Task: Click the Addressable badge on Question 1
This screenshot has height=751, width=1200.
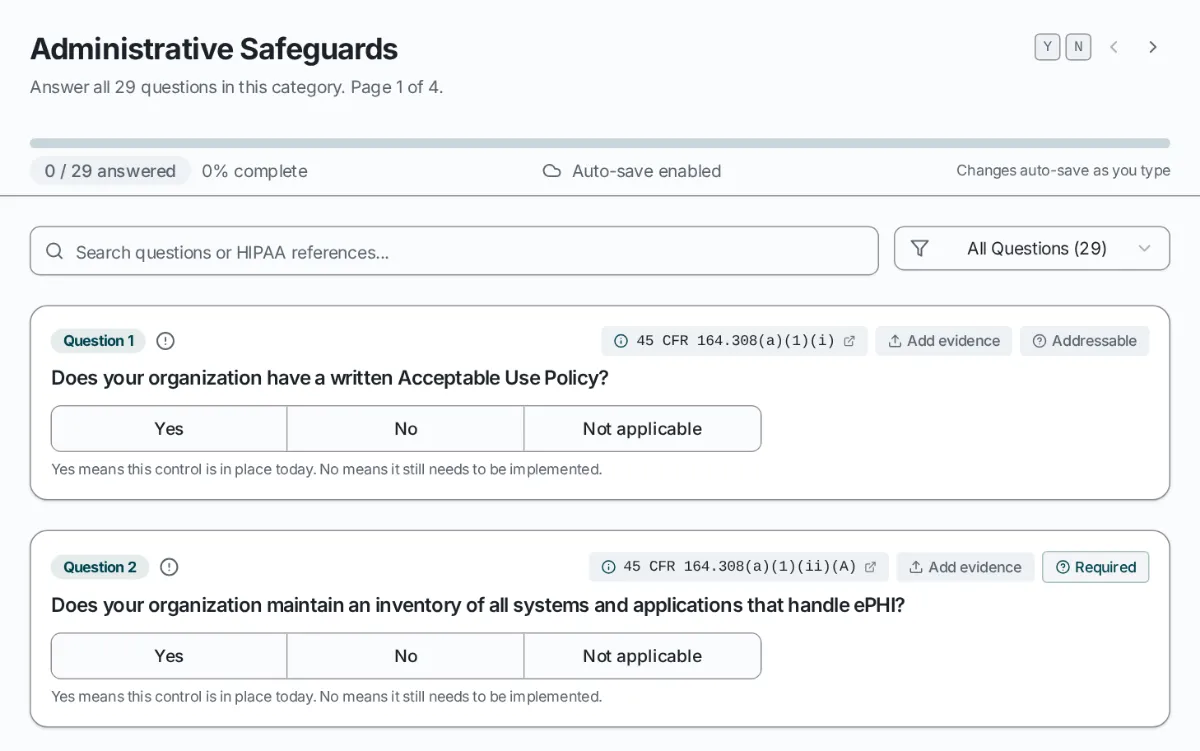Action: (x=1085, y=341)
